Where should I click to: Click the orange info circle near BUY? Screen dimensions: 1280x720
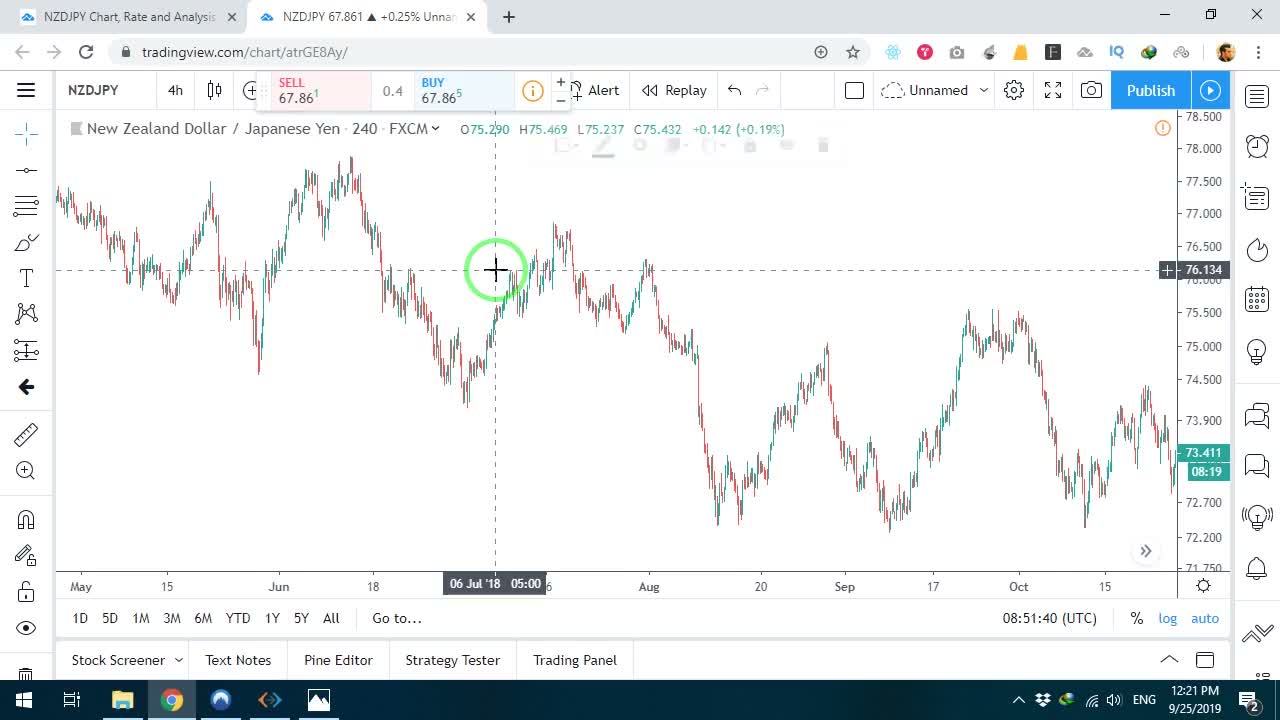[x=533, y=91]
